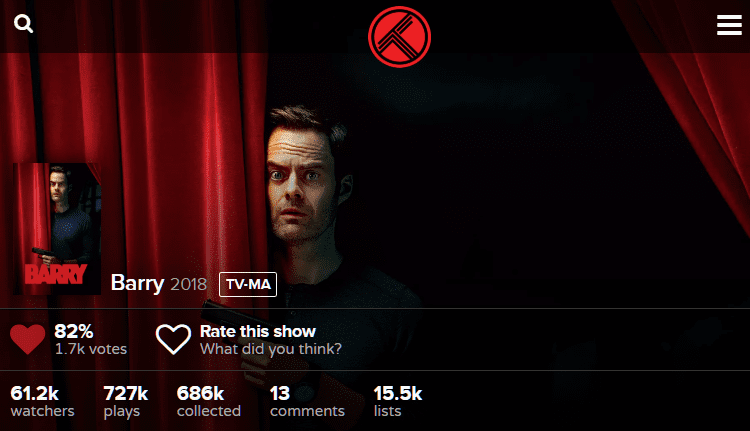Screen dimensions: 750x431
Task: View the 13 comments
Action: [307, 402]
